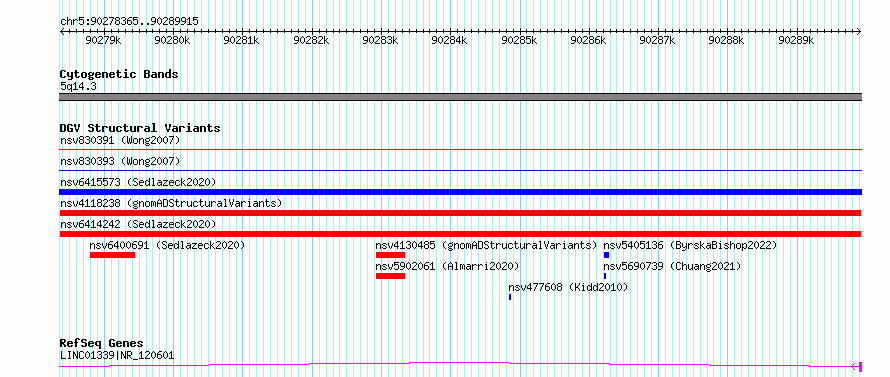Click the Cytogenetic Bands track title

coord(119,74)
